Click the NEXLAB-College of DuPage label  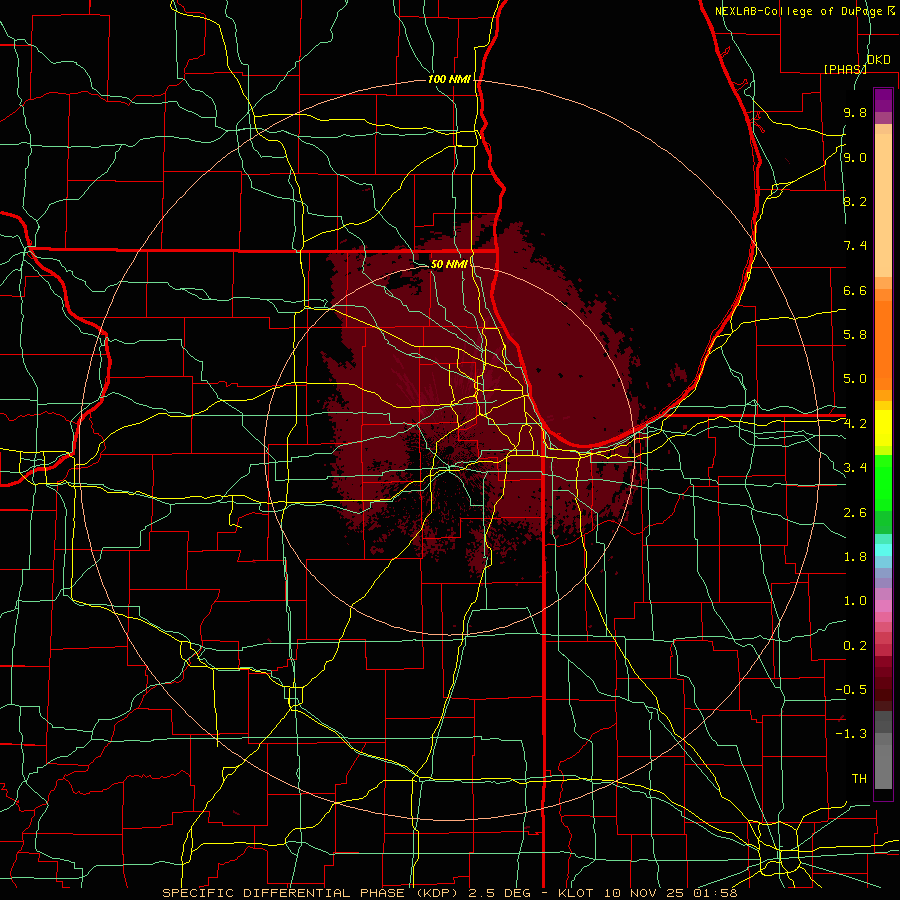[x=804, y=11]
